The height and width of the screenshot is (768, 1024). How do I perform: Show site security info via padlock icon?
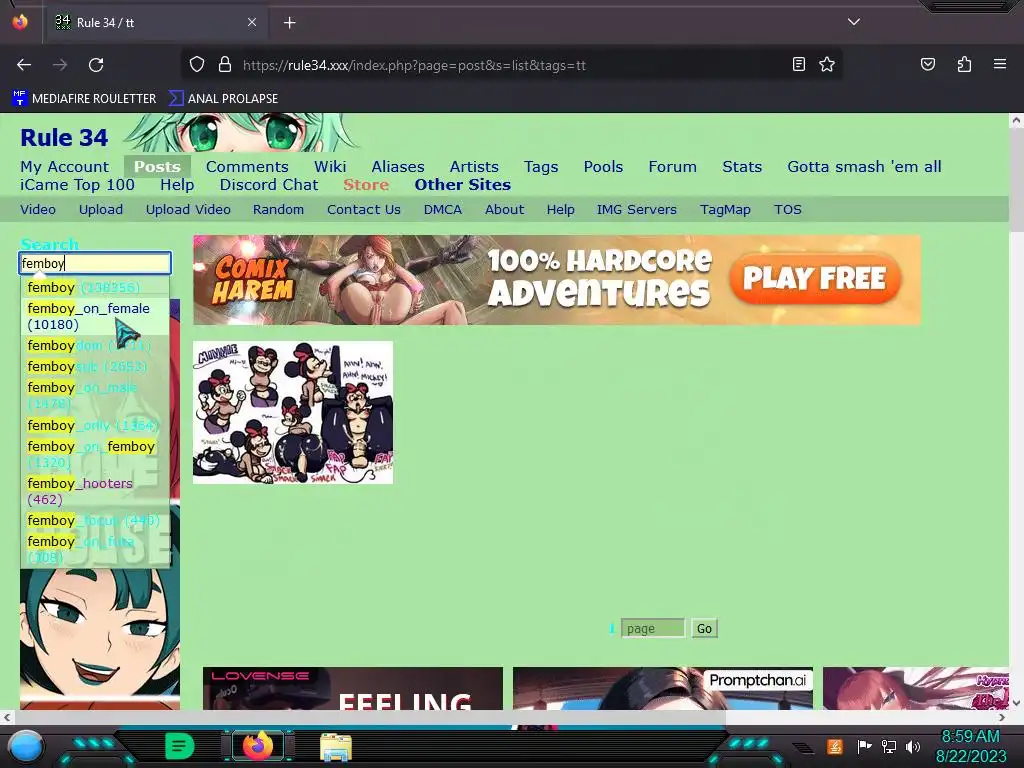tap(225, 65)
